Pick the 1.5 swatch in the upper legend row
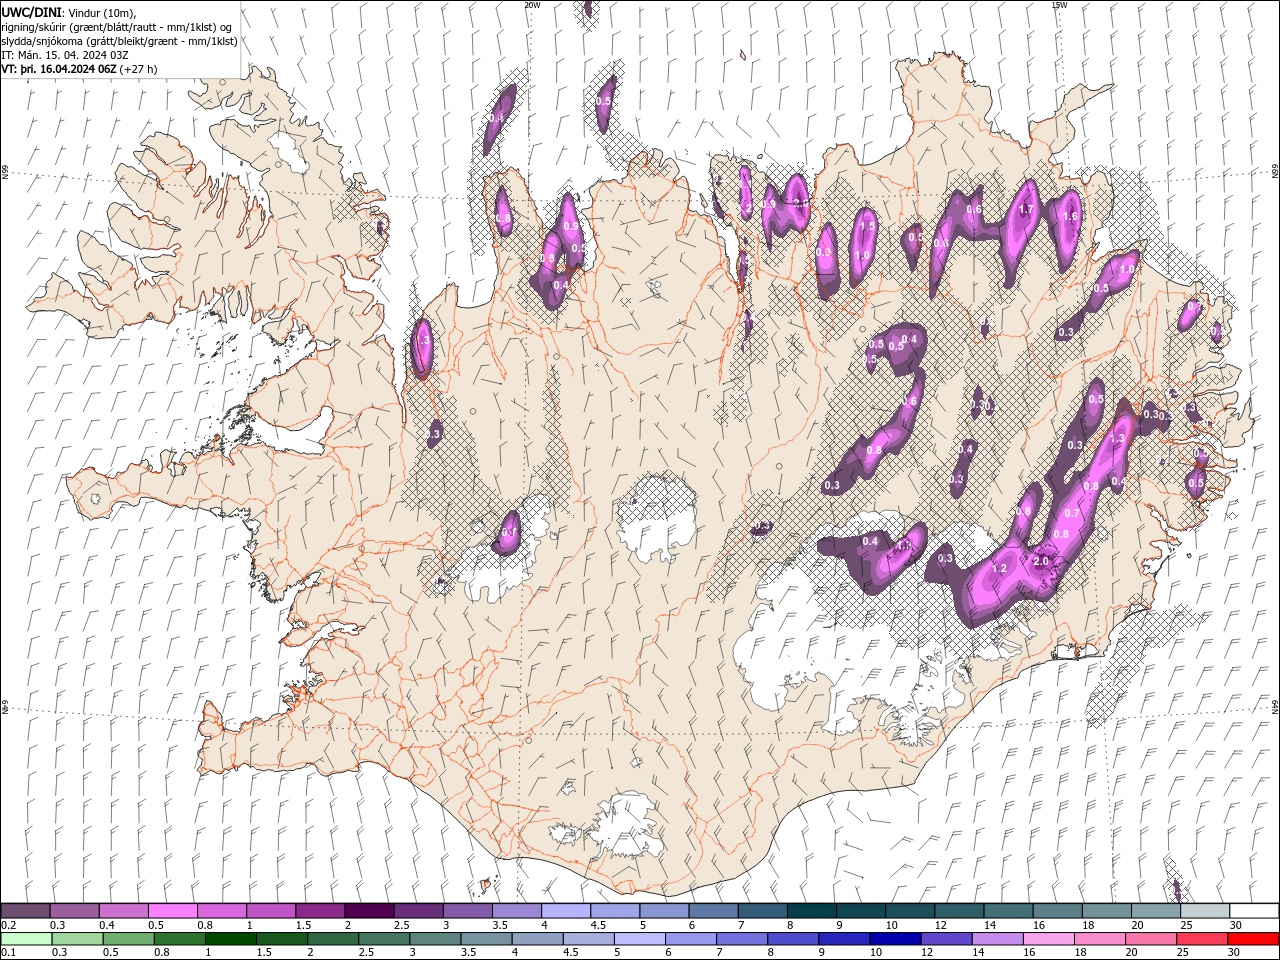The width and height of the screenshot is (1280, 960). [319, 911]
